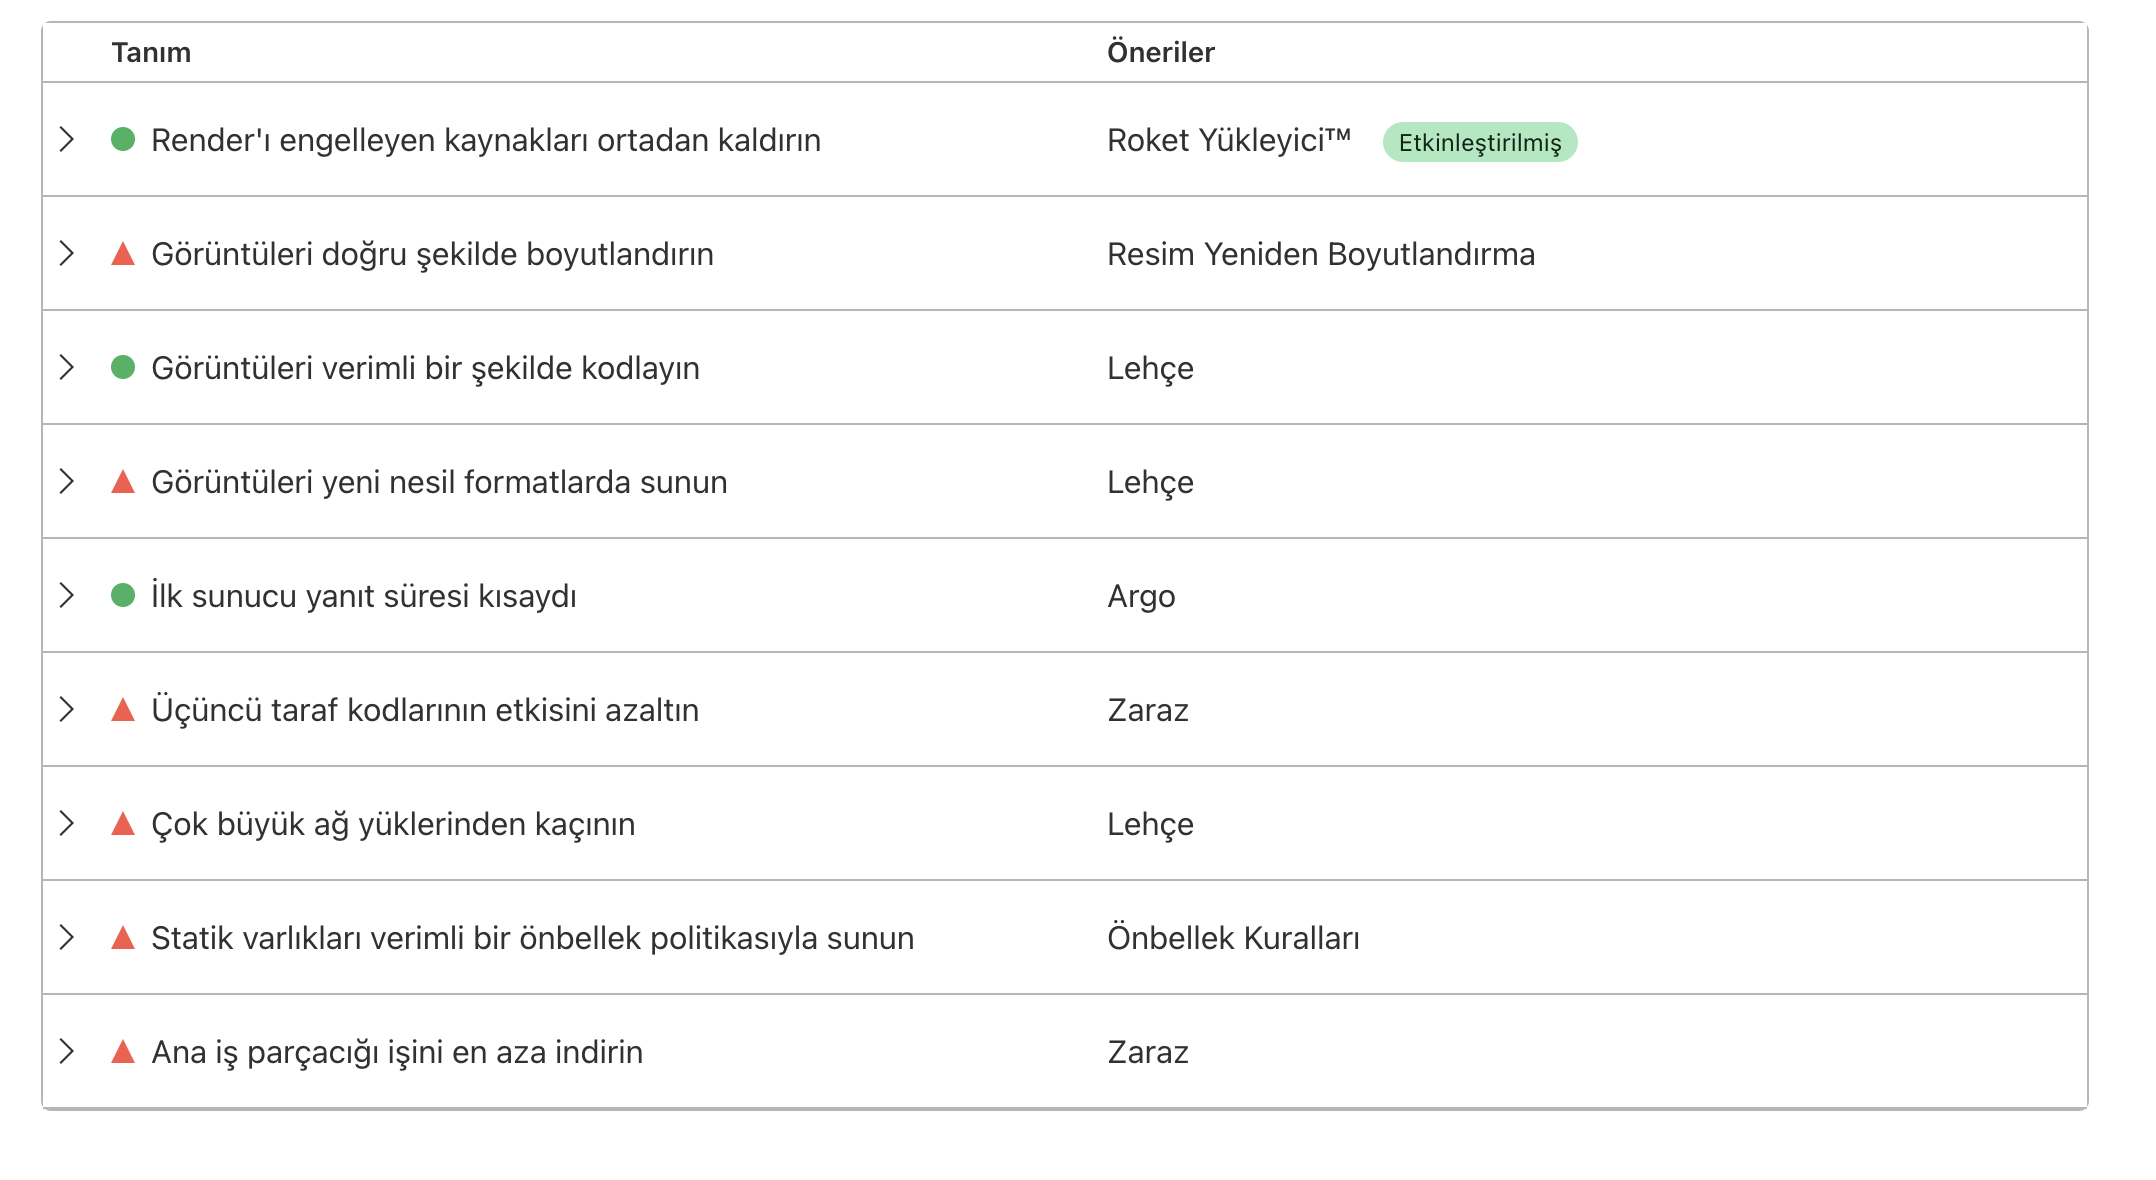Expand the 'Görüntüleri verimli bir şekilde kodlayın' chevron

coord(67,368)
